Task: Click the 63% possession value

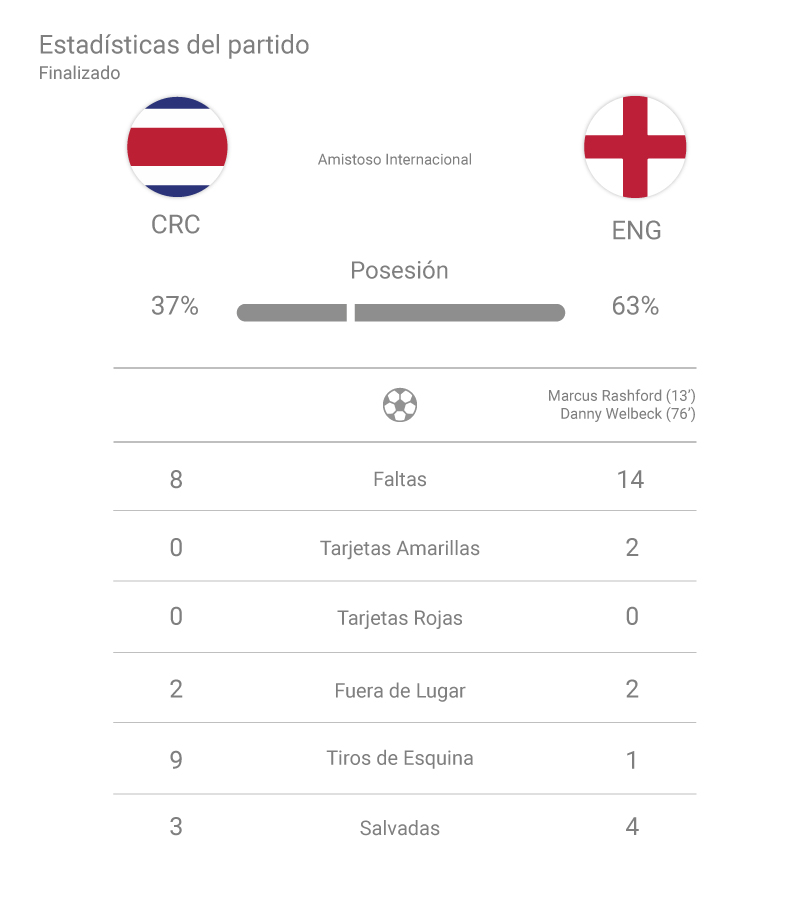Action: (x=635, y=307)
